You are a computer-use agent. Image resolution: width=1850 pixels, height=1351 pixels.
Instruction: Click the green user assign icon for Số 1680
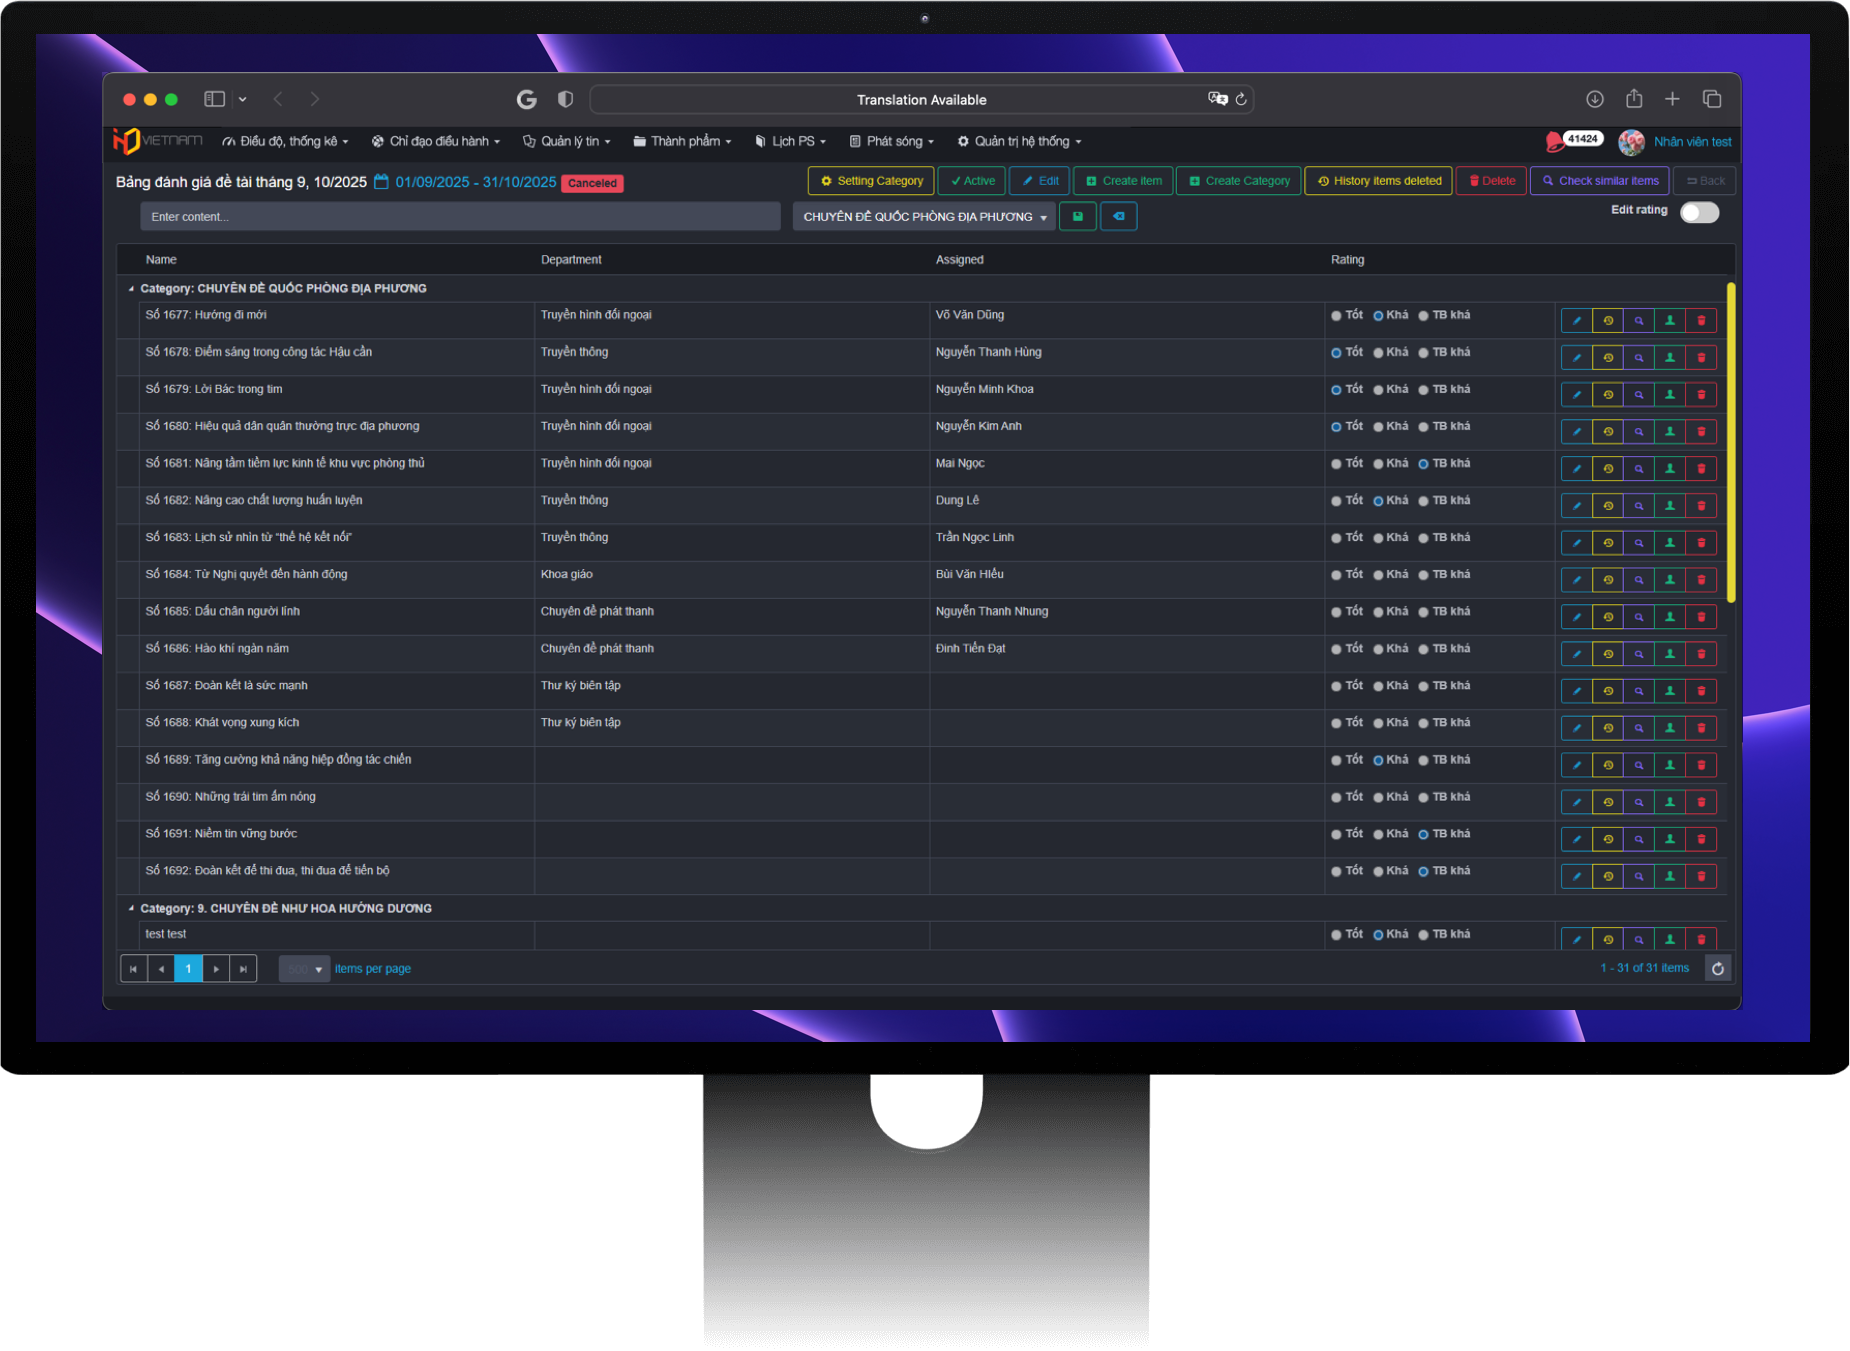1669,432
